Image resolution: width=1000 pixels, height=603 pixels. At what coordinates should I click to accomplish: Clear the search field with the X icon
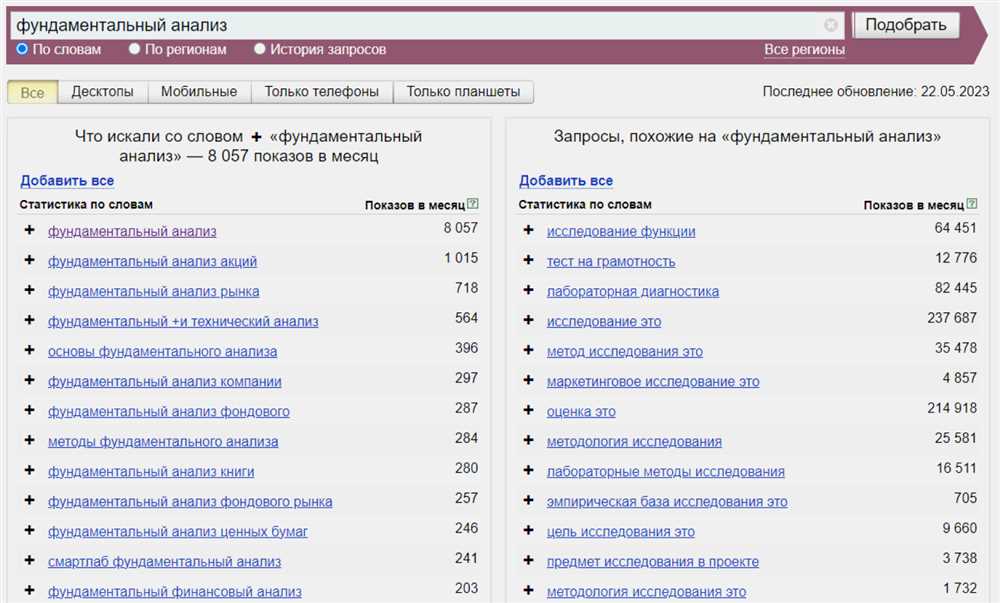click(830, 25)
